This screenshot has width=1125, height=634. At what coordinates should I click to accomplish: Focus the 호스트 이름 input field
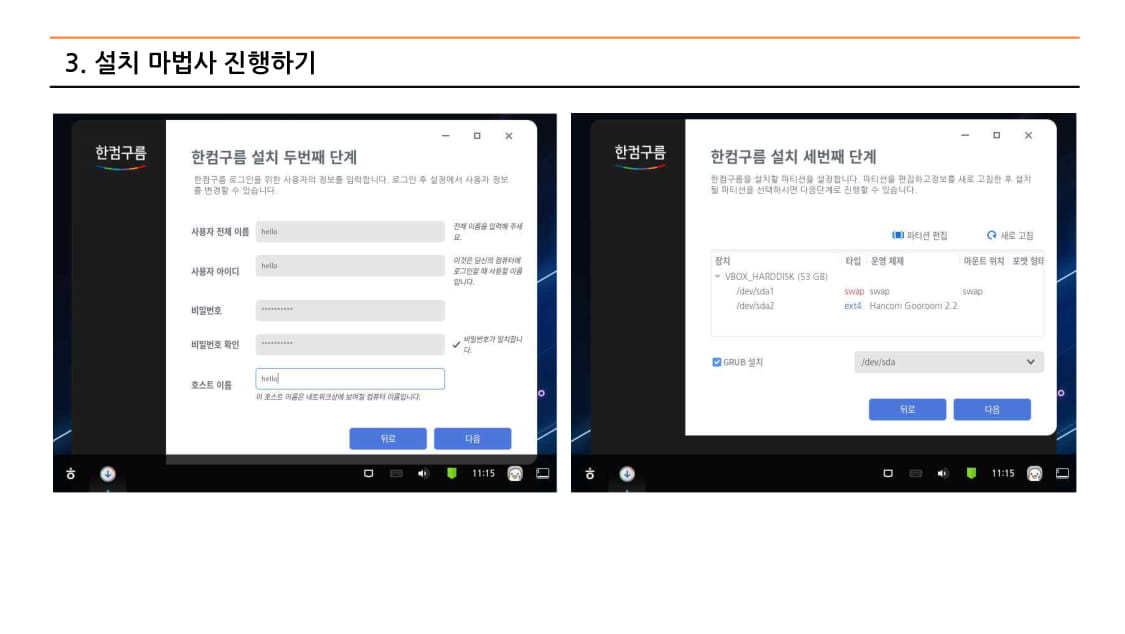click(350, 379)
